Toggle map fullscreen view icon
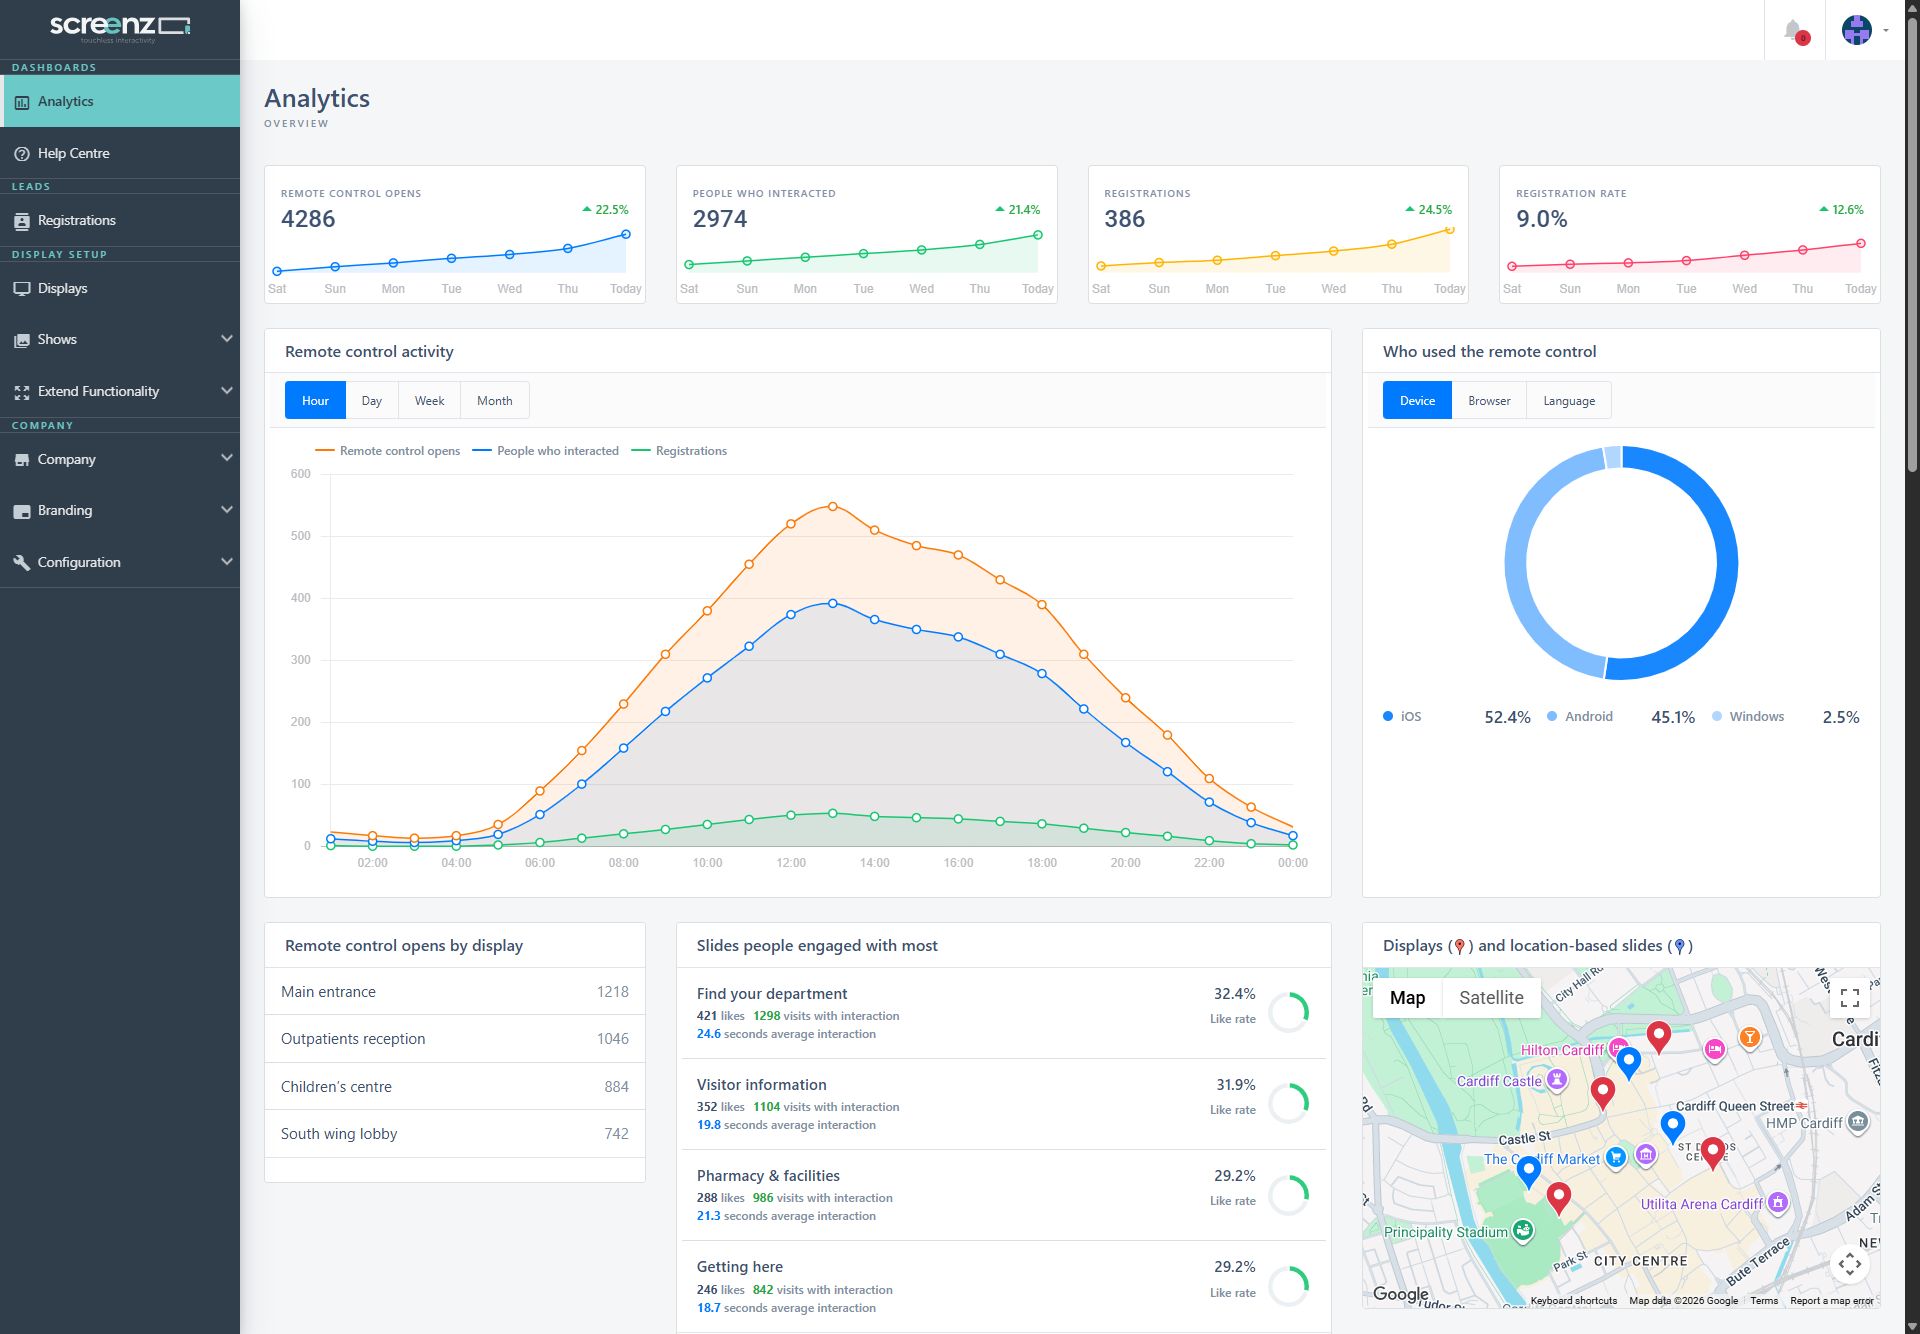Image resolution: width=1920 pixels, height=1334 pixels. (1850, 998)
